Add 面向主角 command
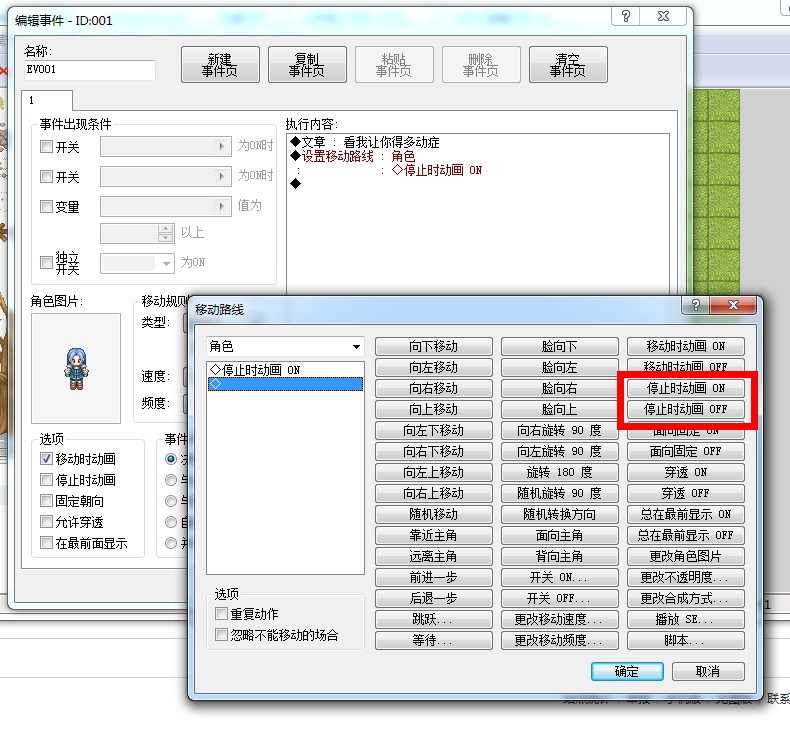This screenshot has height=751, width=790. (x=559, y=535)
